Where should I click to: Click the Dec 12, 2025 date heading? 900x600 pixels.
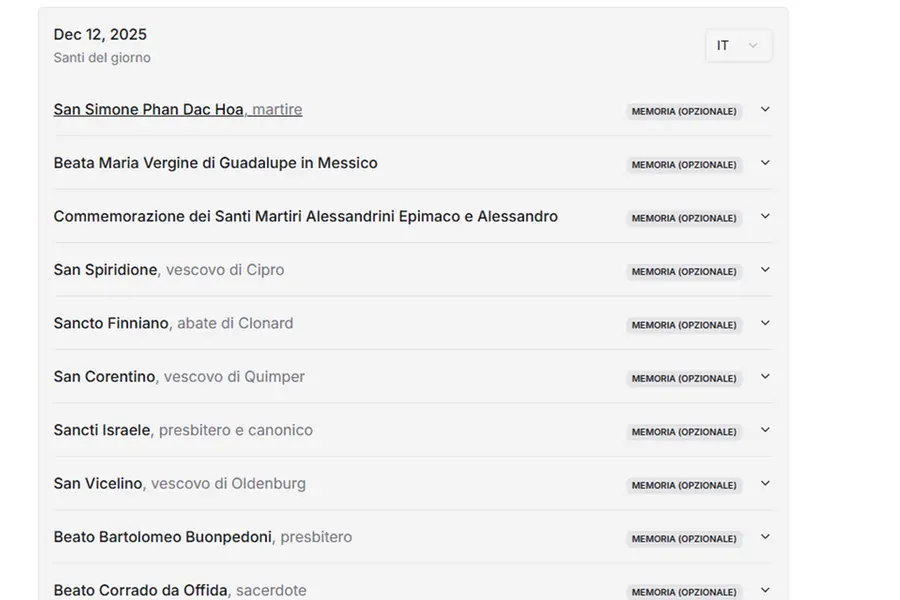pyautogui.click(x=100, y=35)
